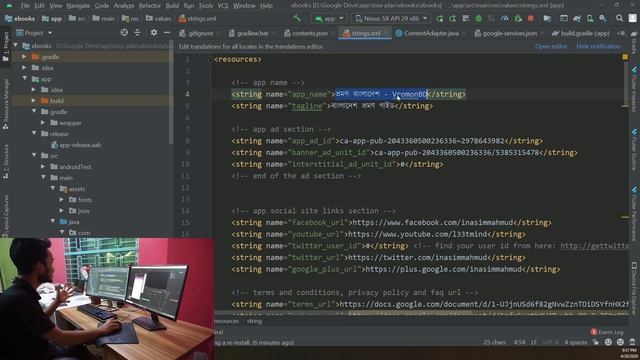Expand the fonts folder arrow
The image size is (640, 360).
click(x=62, y=200)
